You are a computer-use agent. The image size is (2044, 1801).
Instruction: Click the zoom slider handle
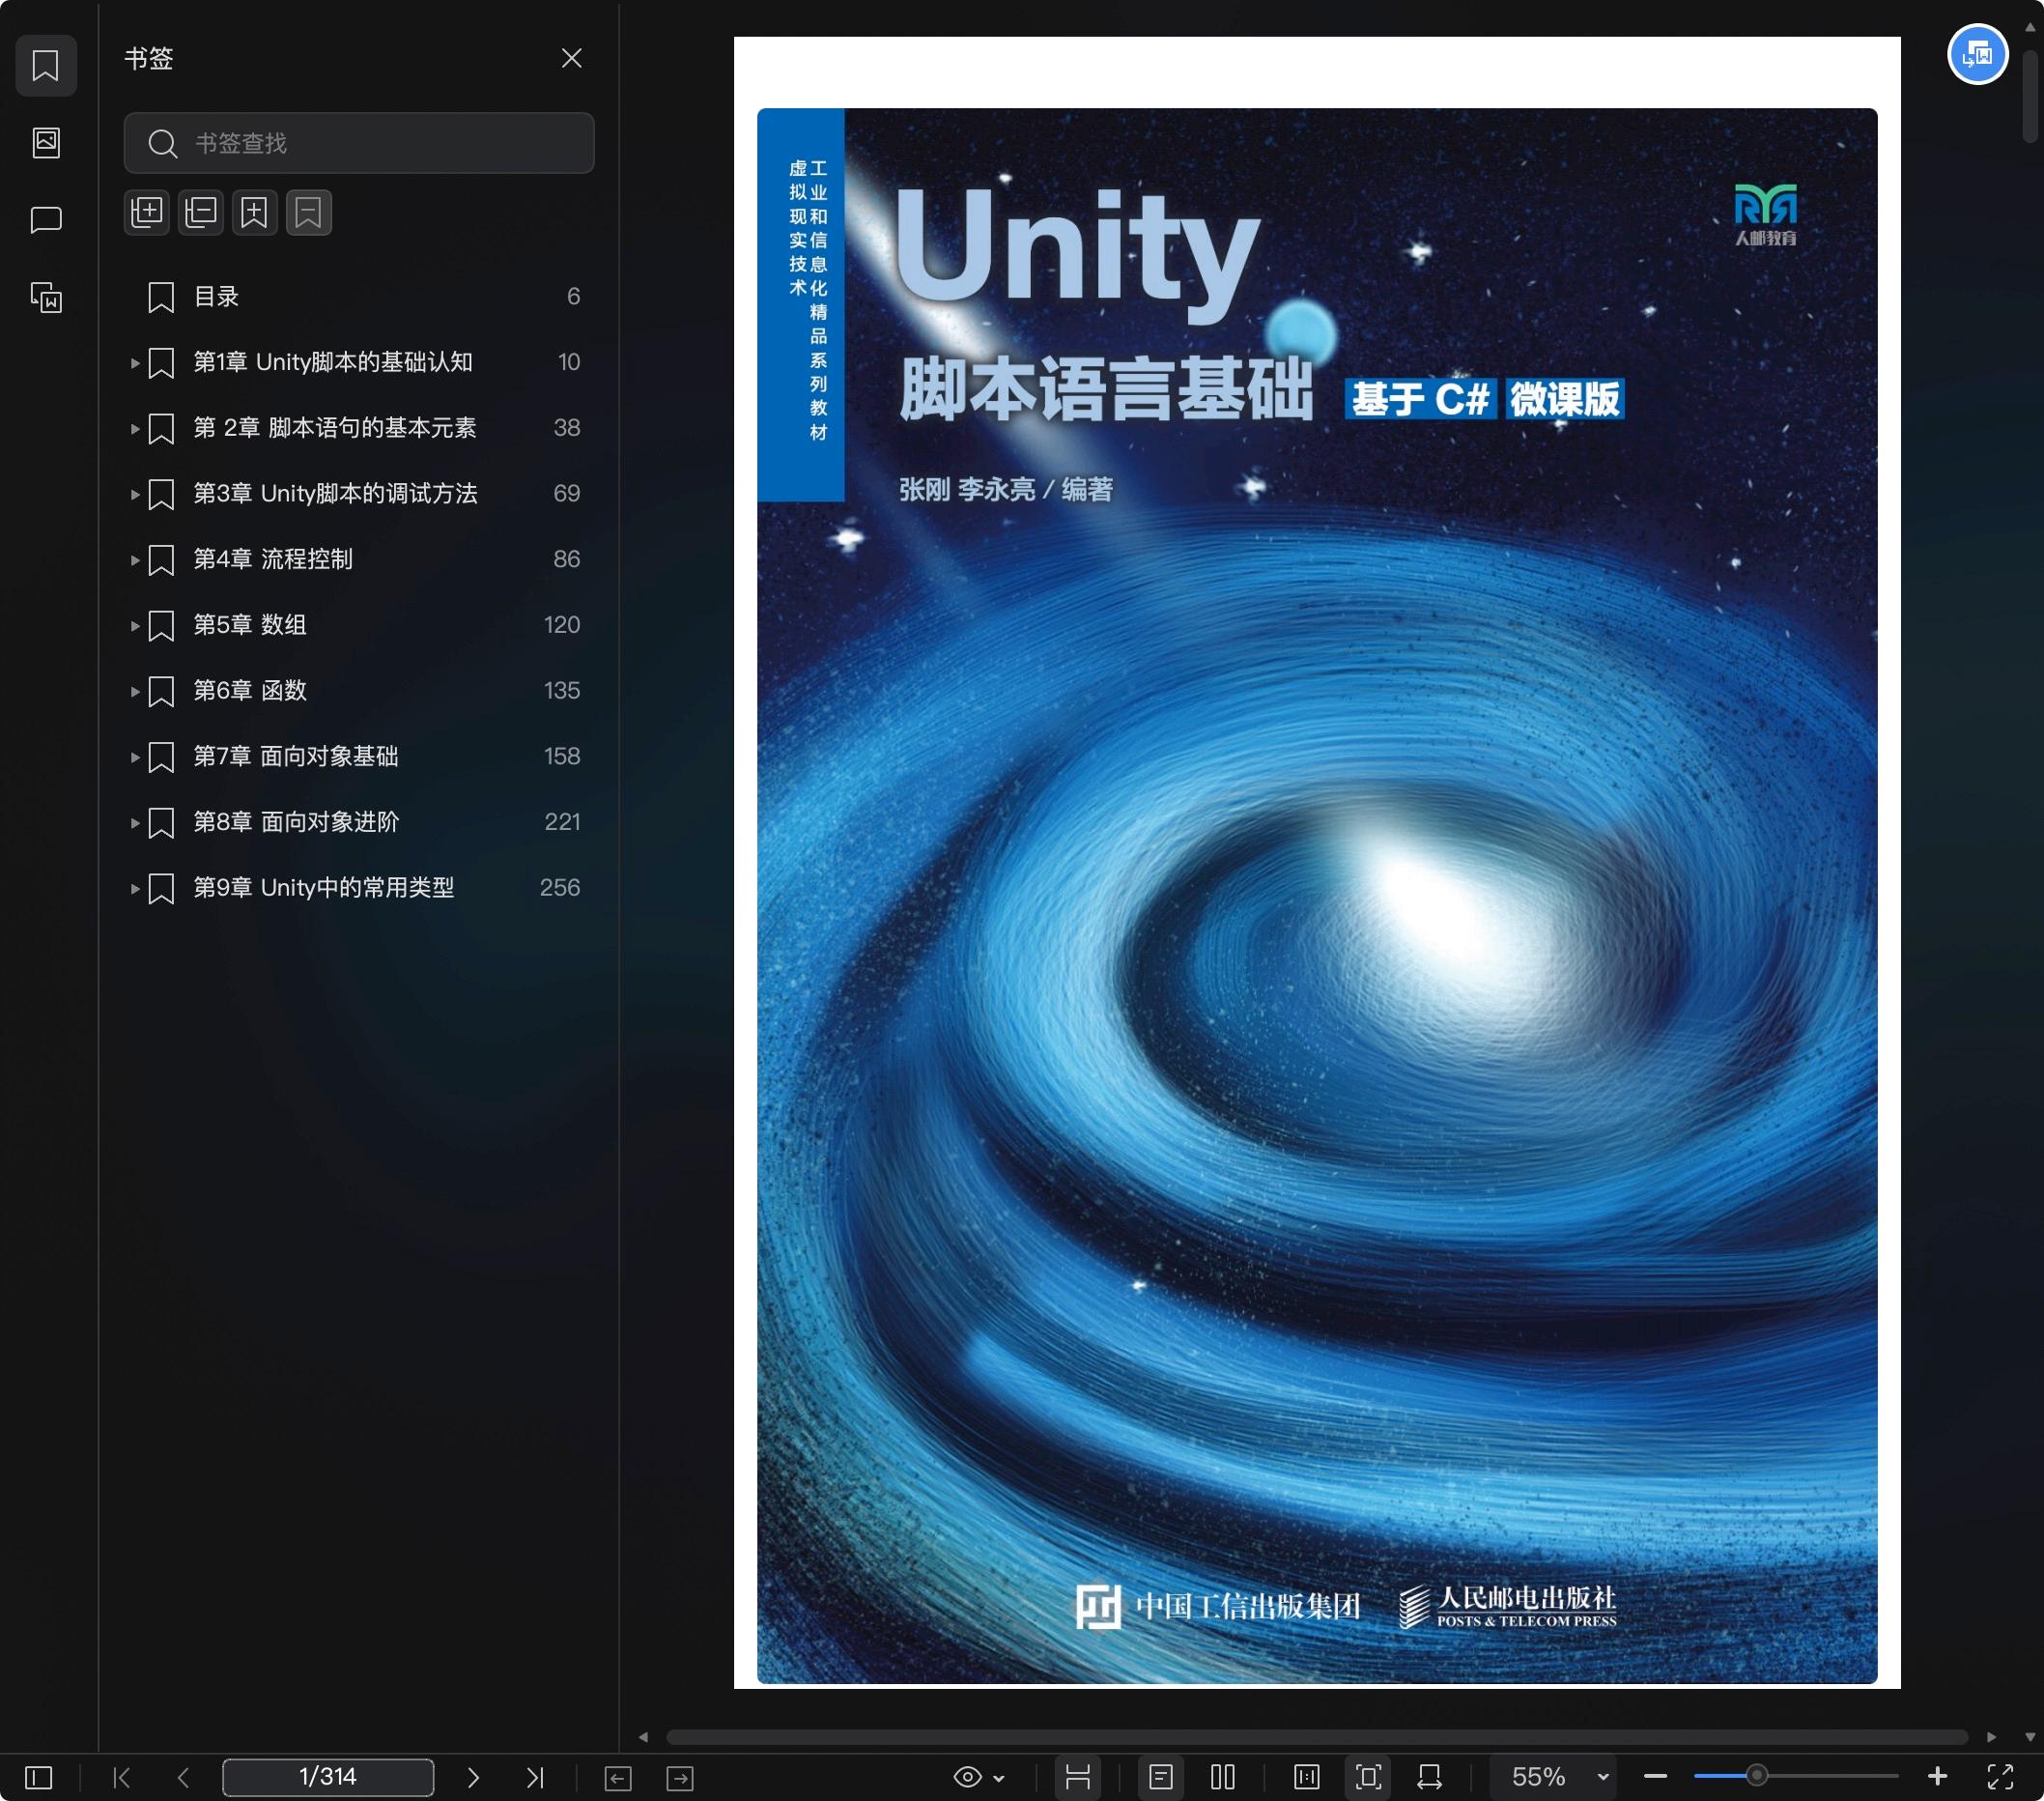pos(1757,1777)
